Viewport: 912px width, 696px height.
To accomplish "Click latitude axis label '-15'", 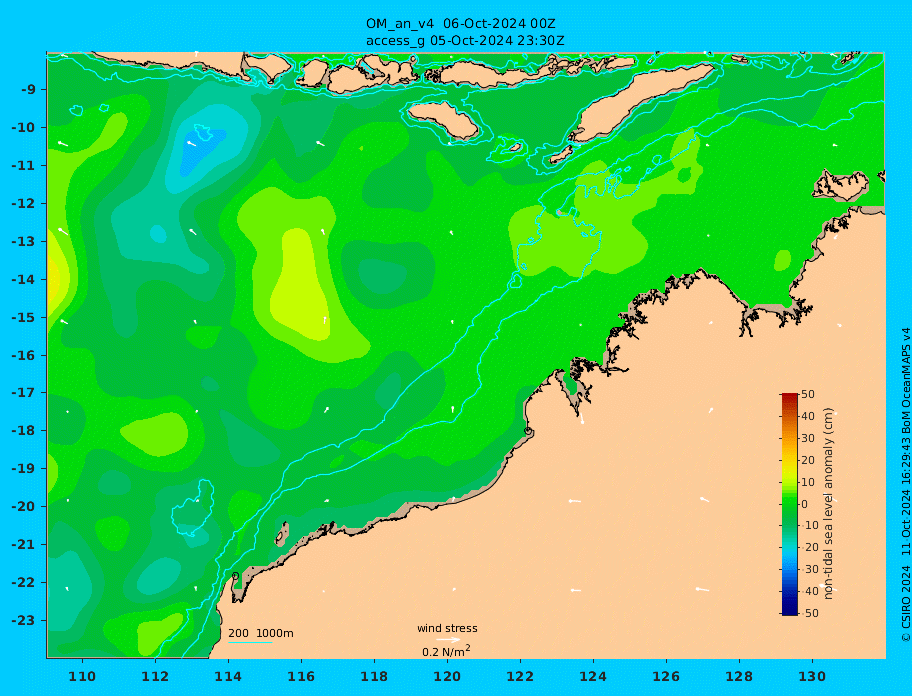I will (23, 317).
